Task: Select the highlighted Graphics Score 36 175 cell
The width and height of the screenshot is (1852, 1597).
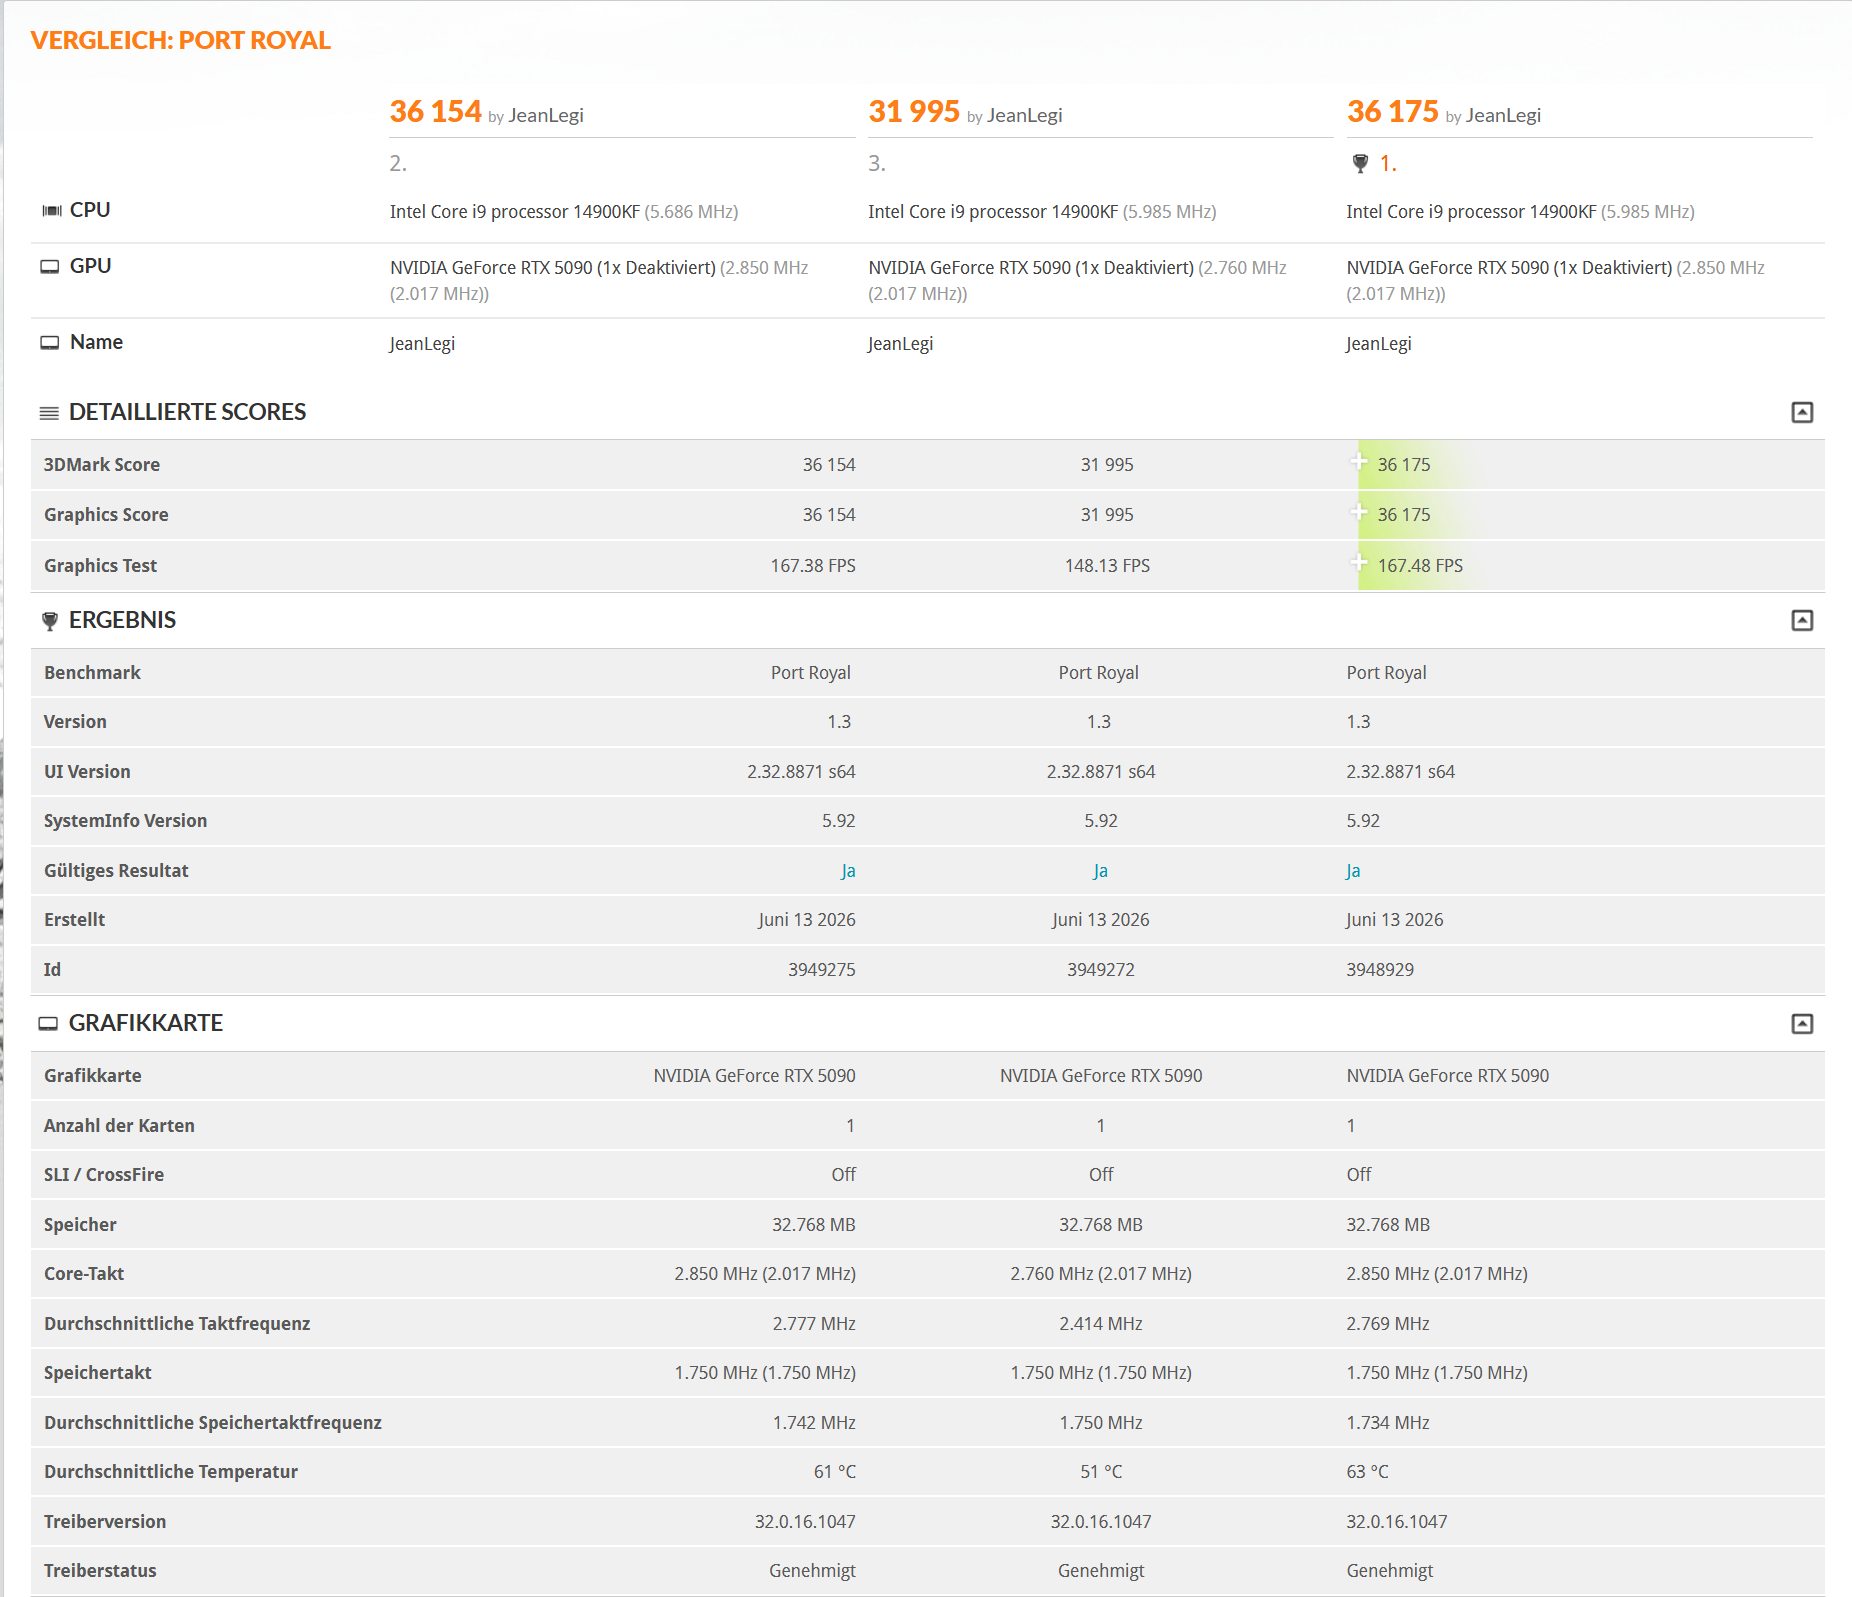Action: point(1404,514)
